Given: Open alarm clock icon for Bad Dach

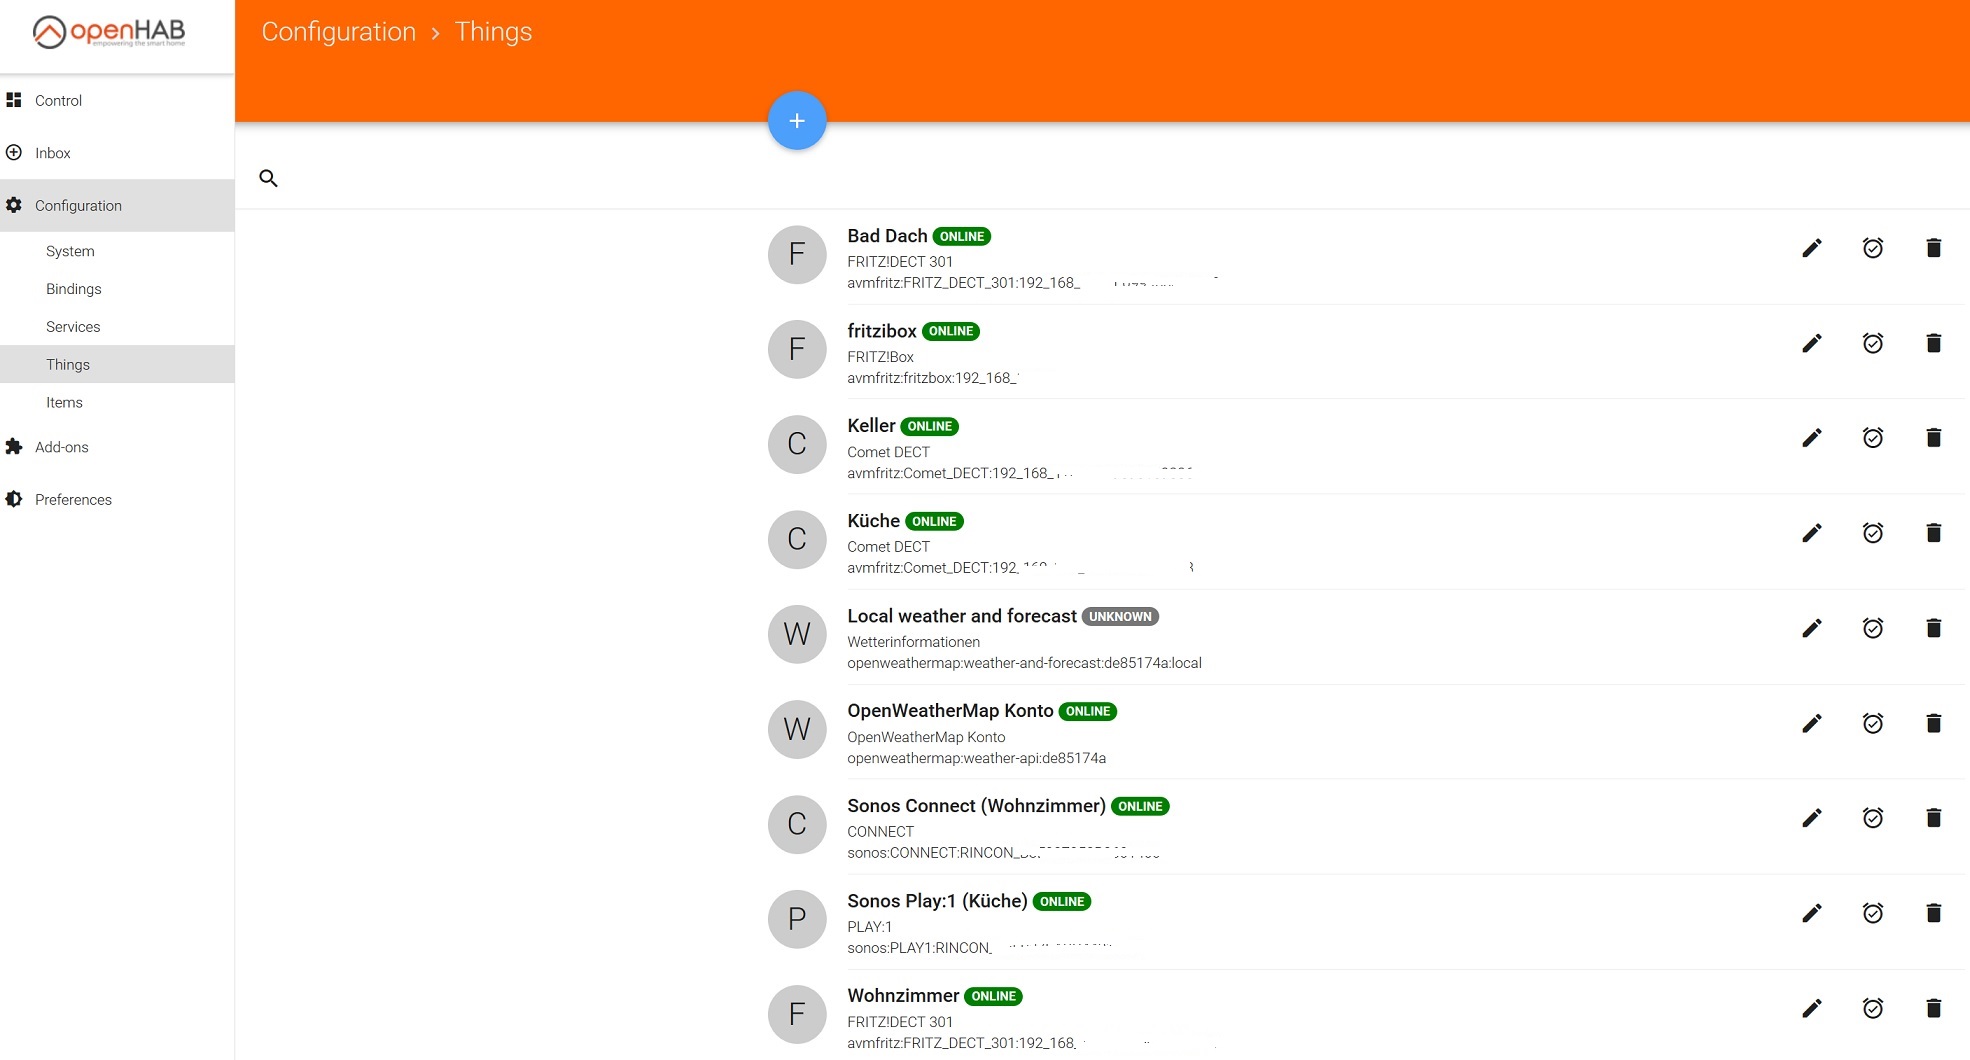Looking at the screenshot, I should (1873, 248).
